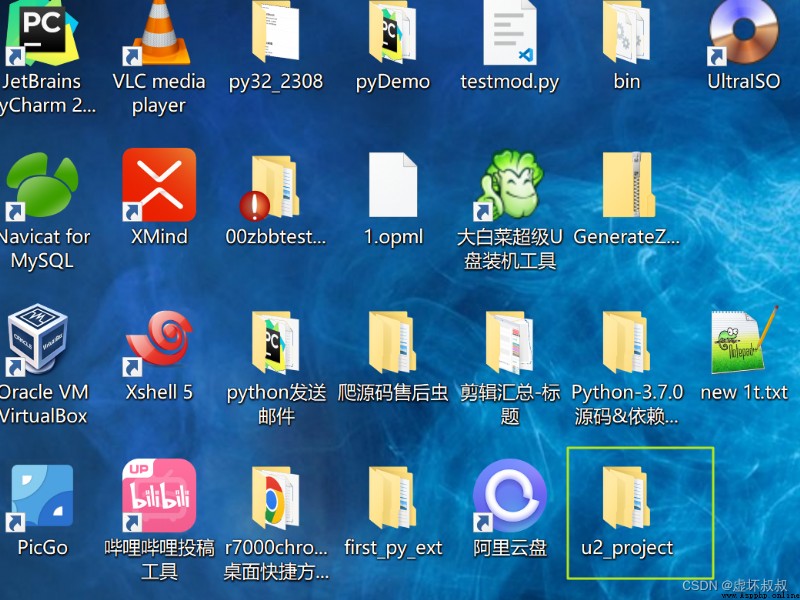Select the Python-3.7.0 源码&依赖 folder icon
Viewport: 800px width, 600px height.
[x=627, y=342]
